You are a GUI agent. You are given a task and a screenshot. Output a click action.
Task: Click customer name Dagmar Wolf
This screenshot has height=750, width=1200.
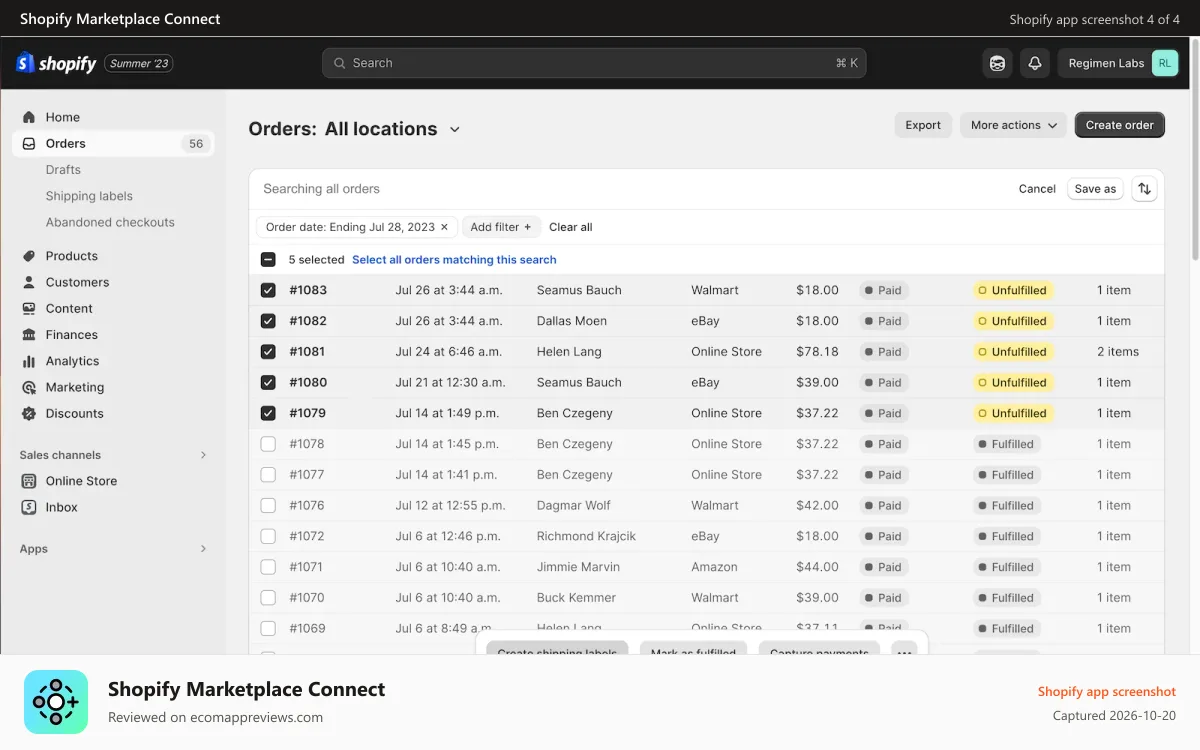574,505
